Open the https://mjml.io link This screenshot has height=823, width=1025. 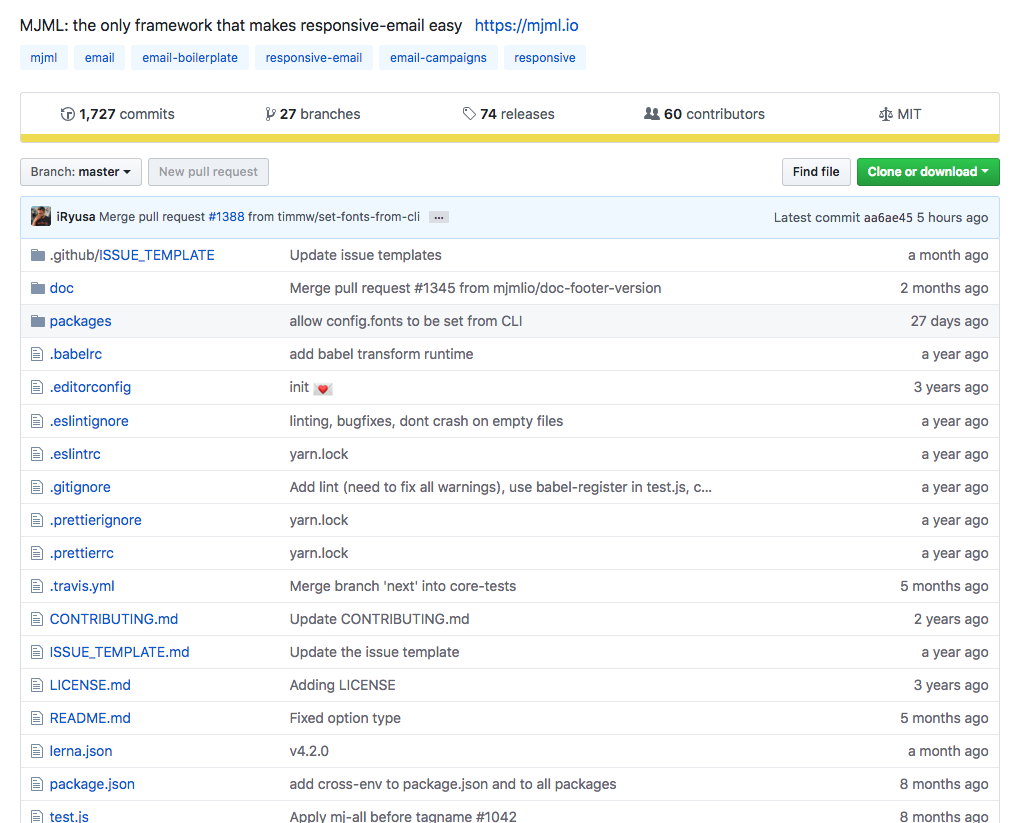pos(526,25)
